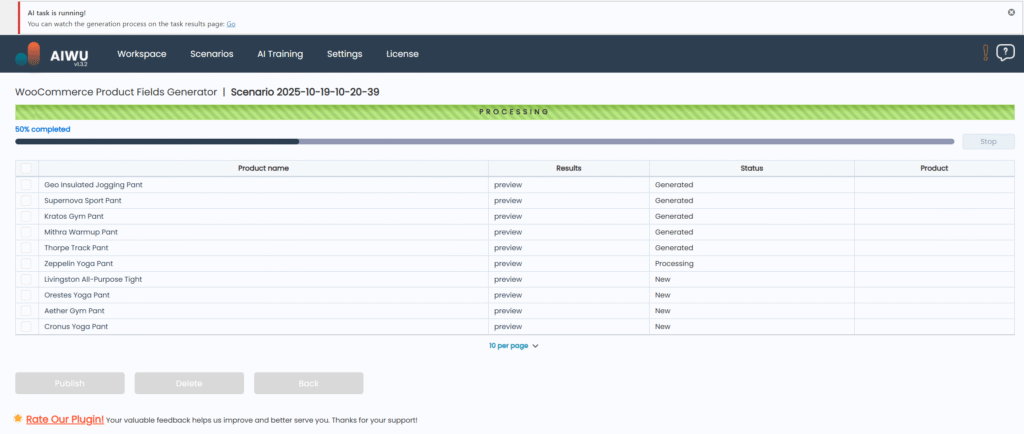
Task: Check the Kratos Gym Pant row
Action: pos(26,216)
